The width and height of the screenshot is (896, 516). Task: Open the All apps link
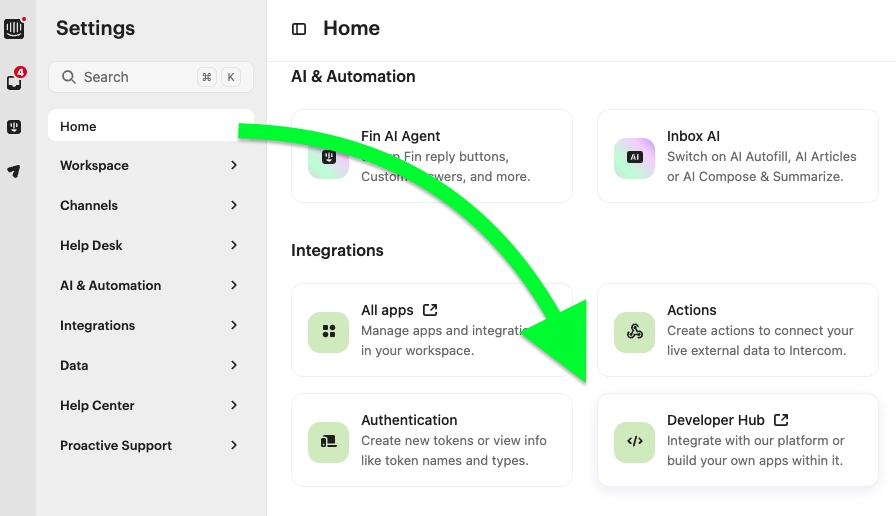click(387, 310)
